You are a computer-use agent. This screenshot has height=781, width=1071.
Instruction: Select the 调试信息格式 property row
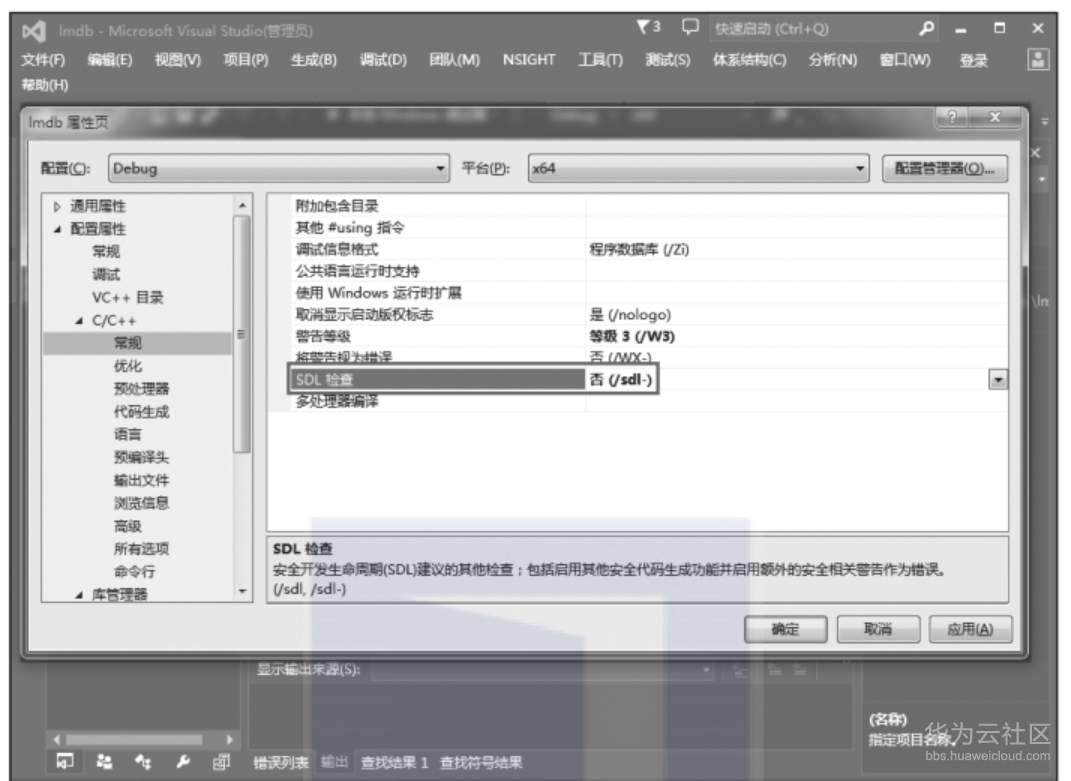click(637, 249)
